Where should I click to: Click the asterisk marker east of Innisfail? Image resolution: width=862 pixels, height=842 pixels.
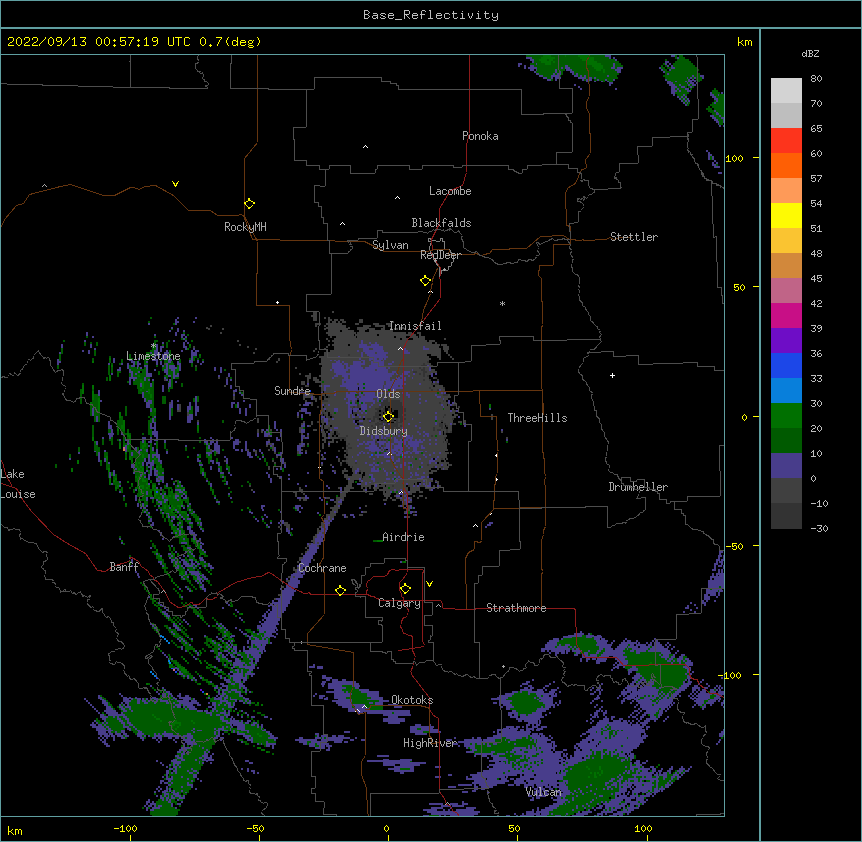click(502, 304)
